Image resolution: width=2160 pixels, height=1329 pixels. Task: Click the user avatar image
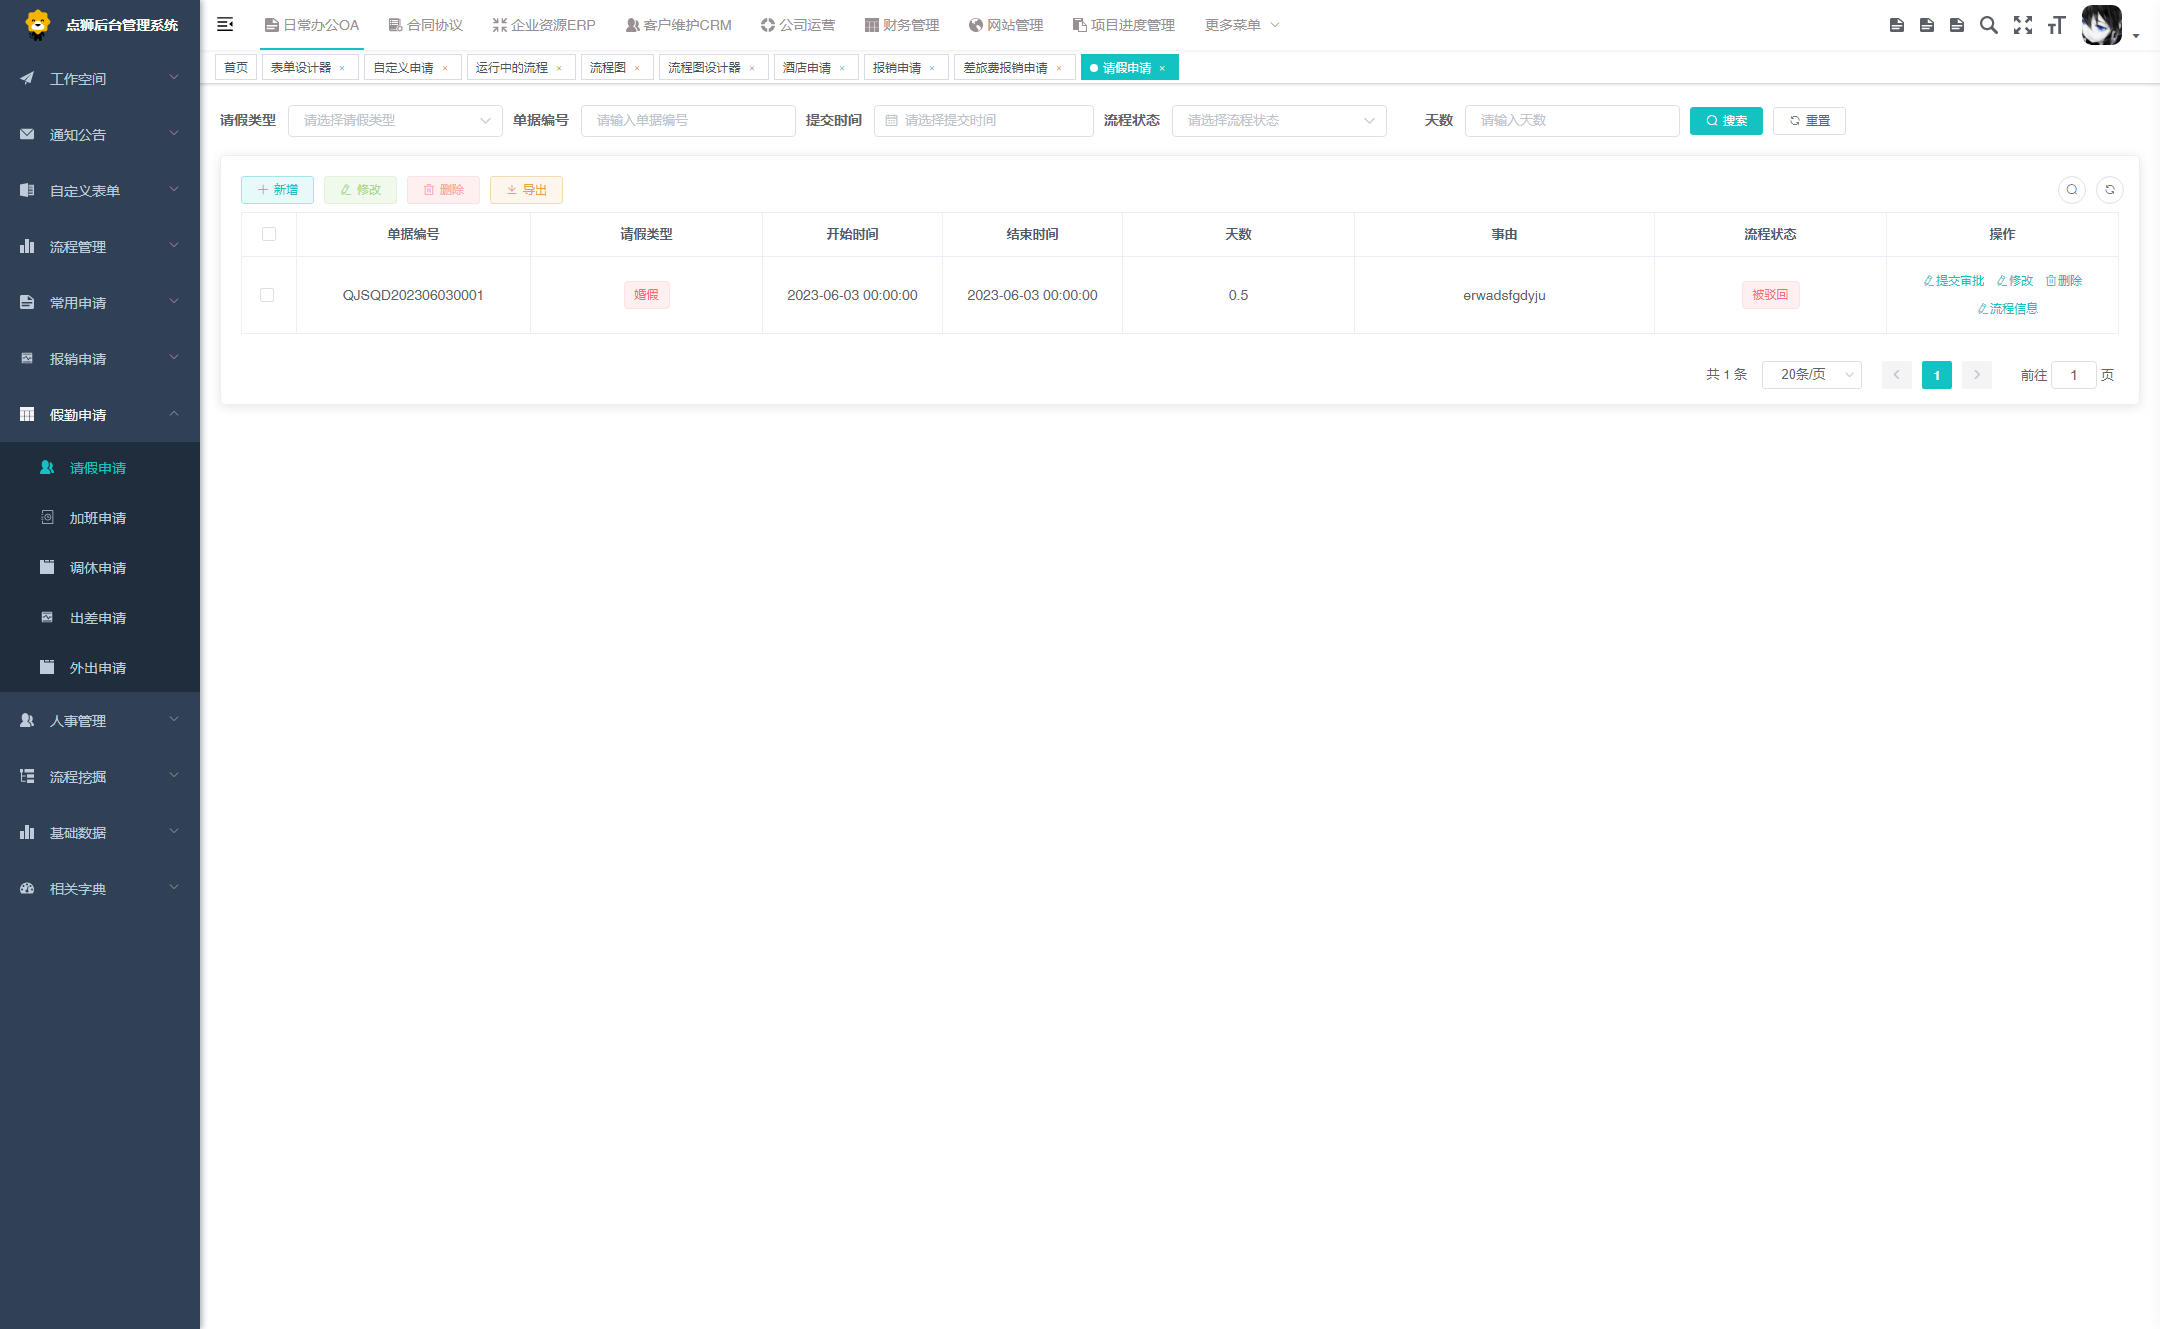click(x=2100, y=25)
